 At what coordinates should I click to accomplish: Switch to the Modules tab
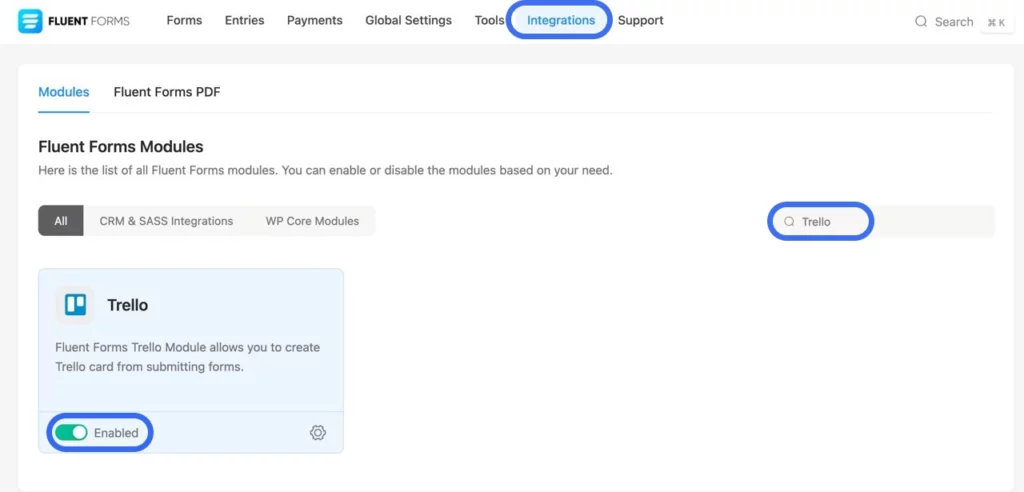(64, 92)
